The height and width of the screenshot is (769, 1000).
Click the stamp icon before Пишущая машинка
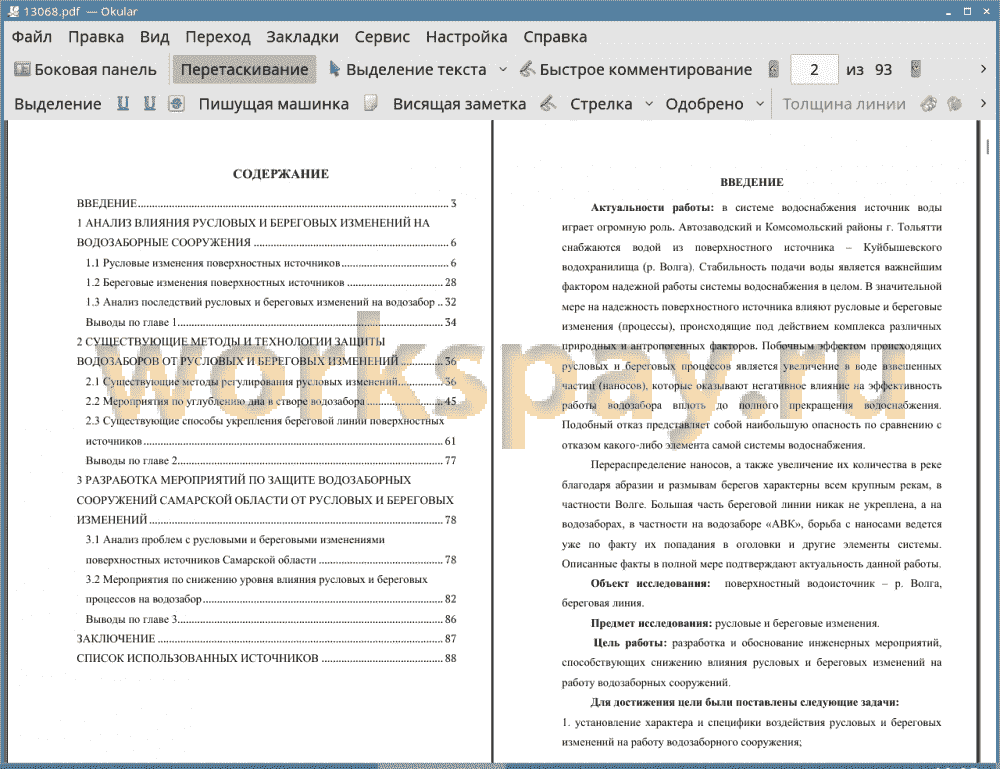point(177,104)
